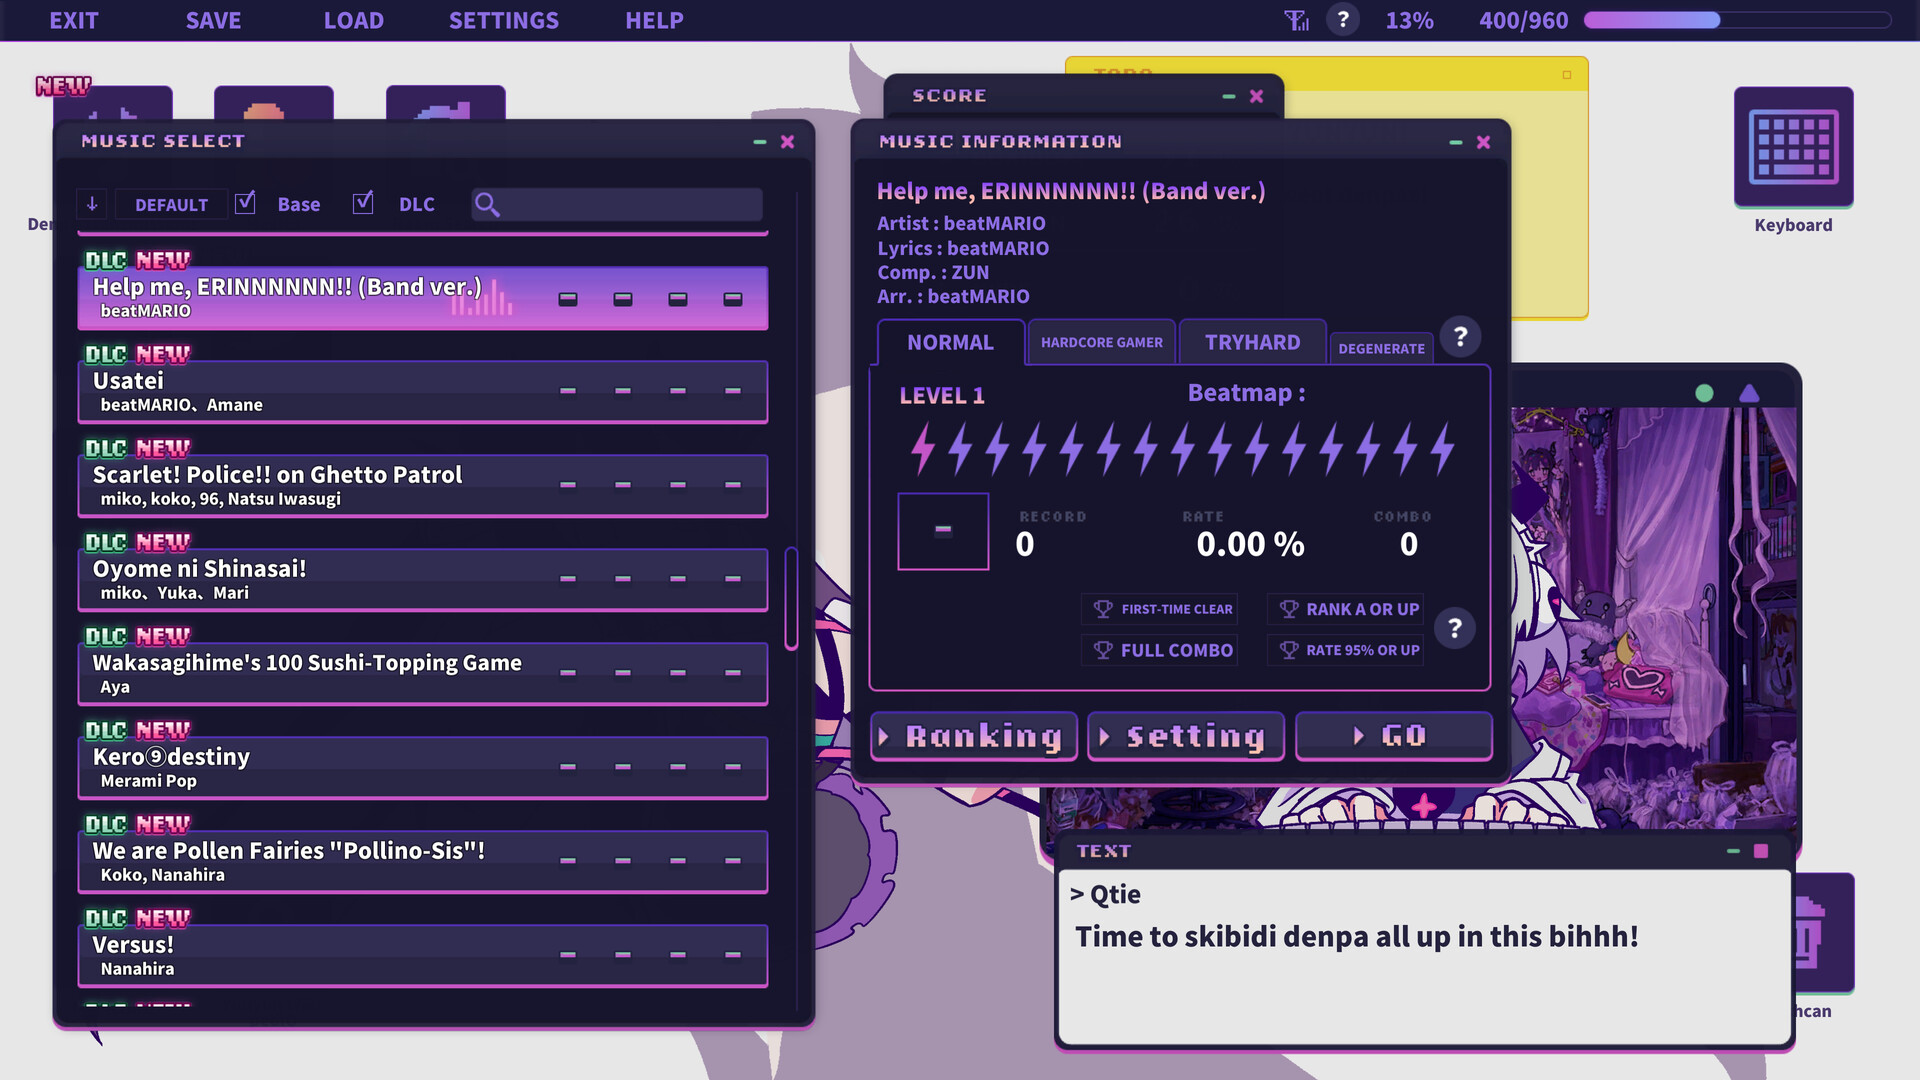Open the SETTINGS menu
This screenshot has width=1920, height=1080.
click(504, 20)
